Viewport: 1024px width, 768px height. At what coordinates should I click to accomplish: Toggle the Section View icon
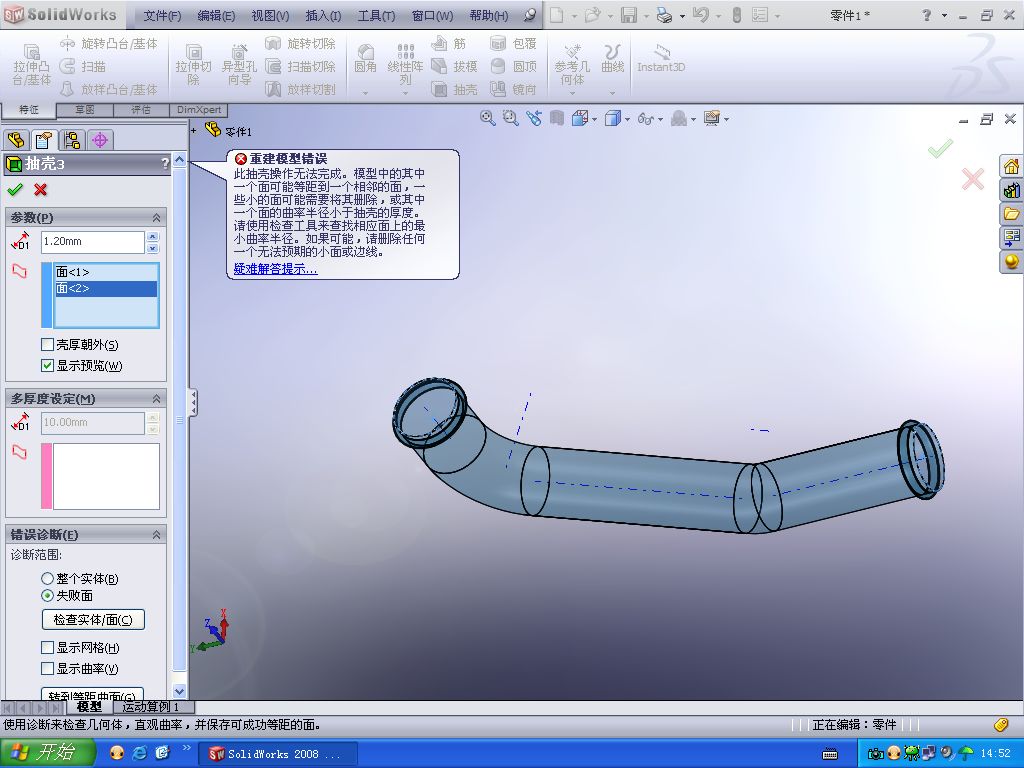[x=556, y=118]
